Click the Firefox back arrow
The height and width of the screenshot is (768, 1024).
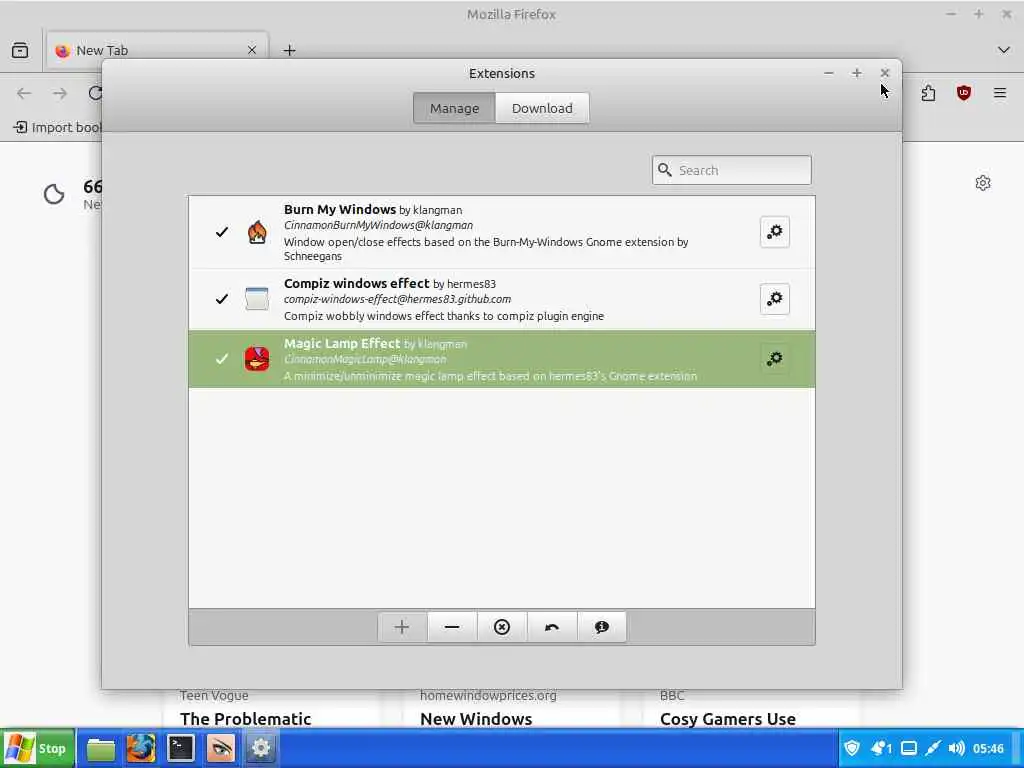[x=24, y=93]
